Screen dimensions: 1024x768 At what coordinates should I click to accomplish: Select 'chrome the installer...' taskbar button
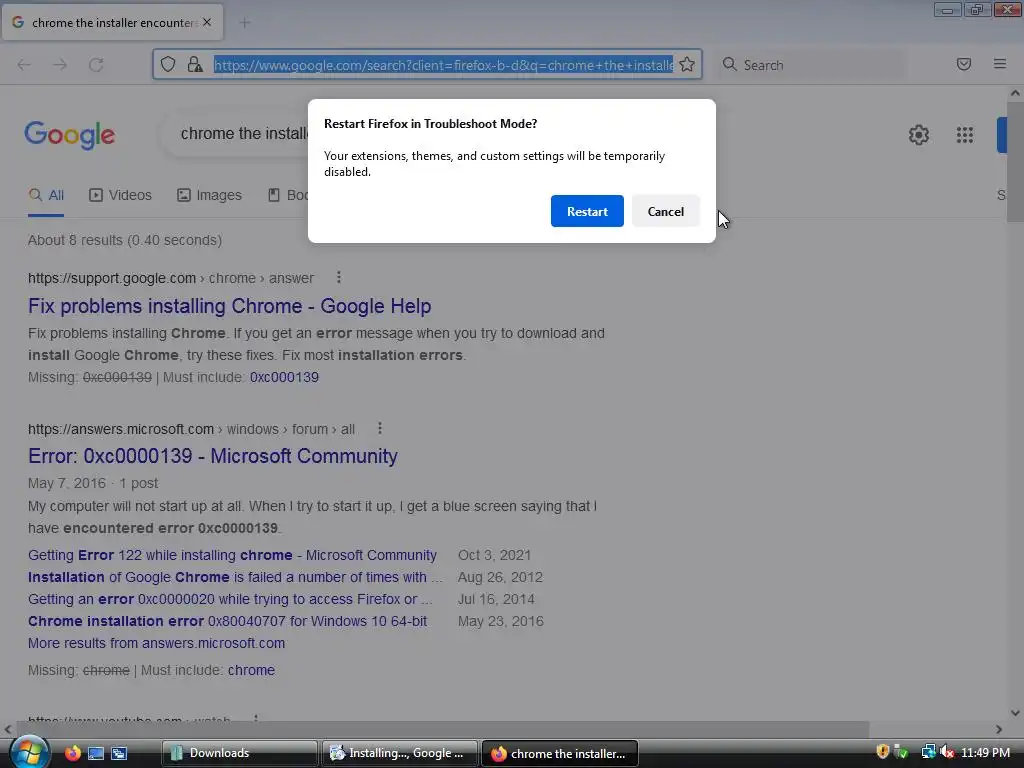[560, 753]
